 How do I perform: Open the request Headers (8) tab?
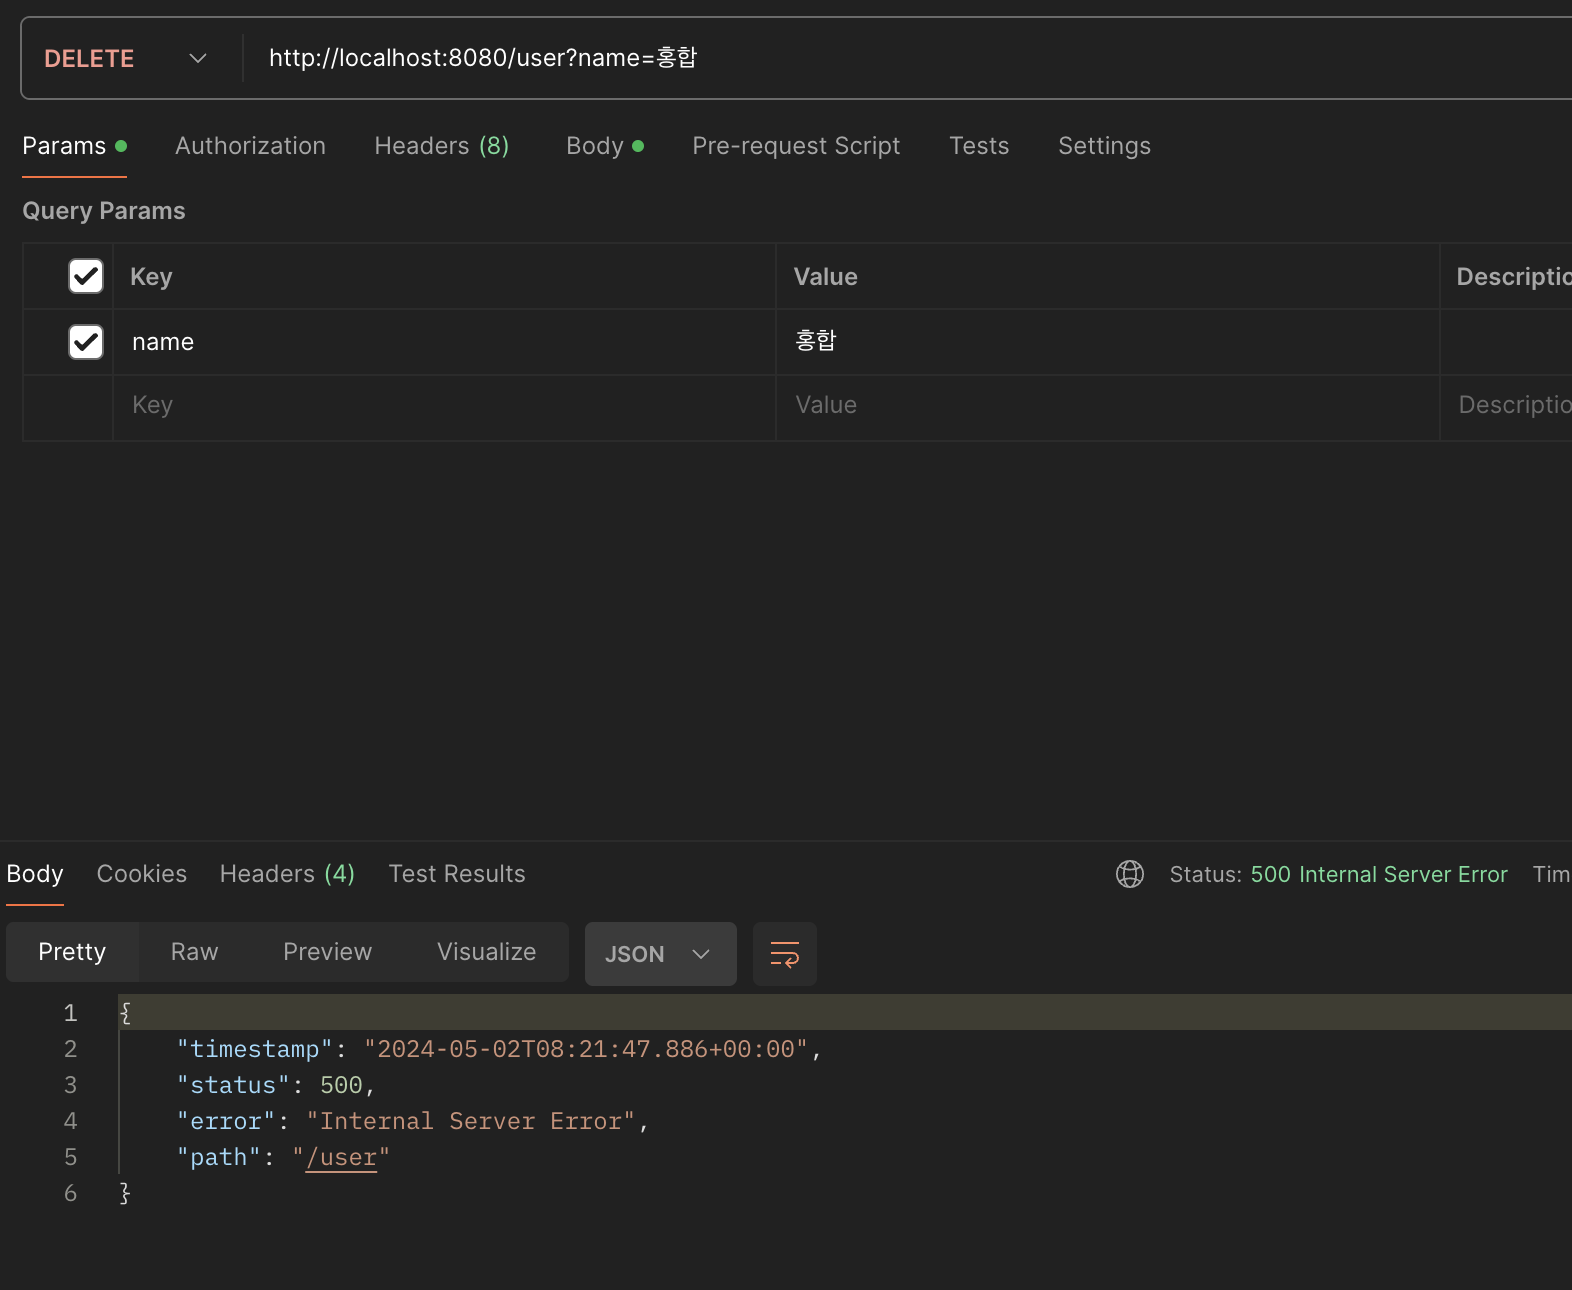[x=441, y=146]
